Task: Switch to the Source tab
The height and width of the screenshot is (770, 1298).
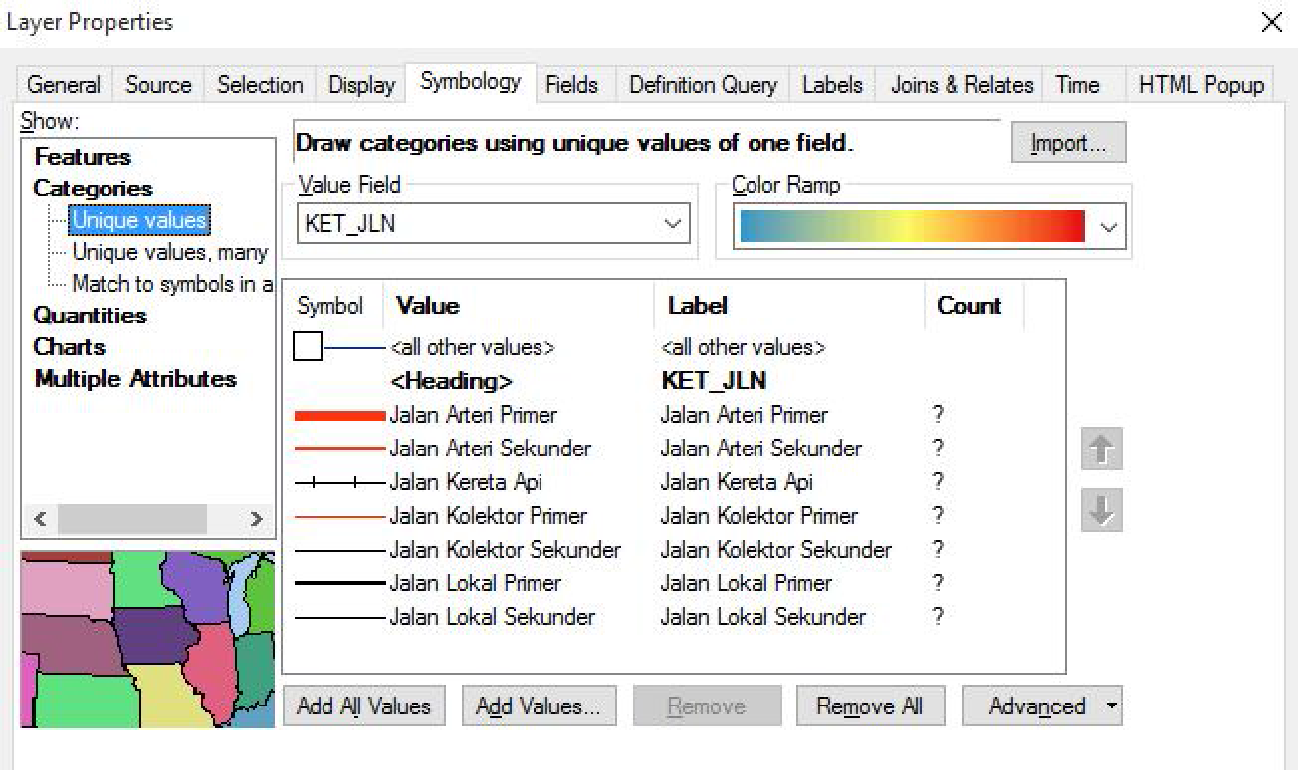Action: [x=158, y=85]
